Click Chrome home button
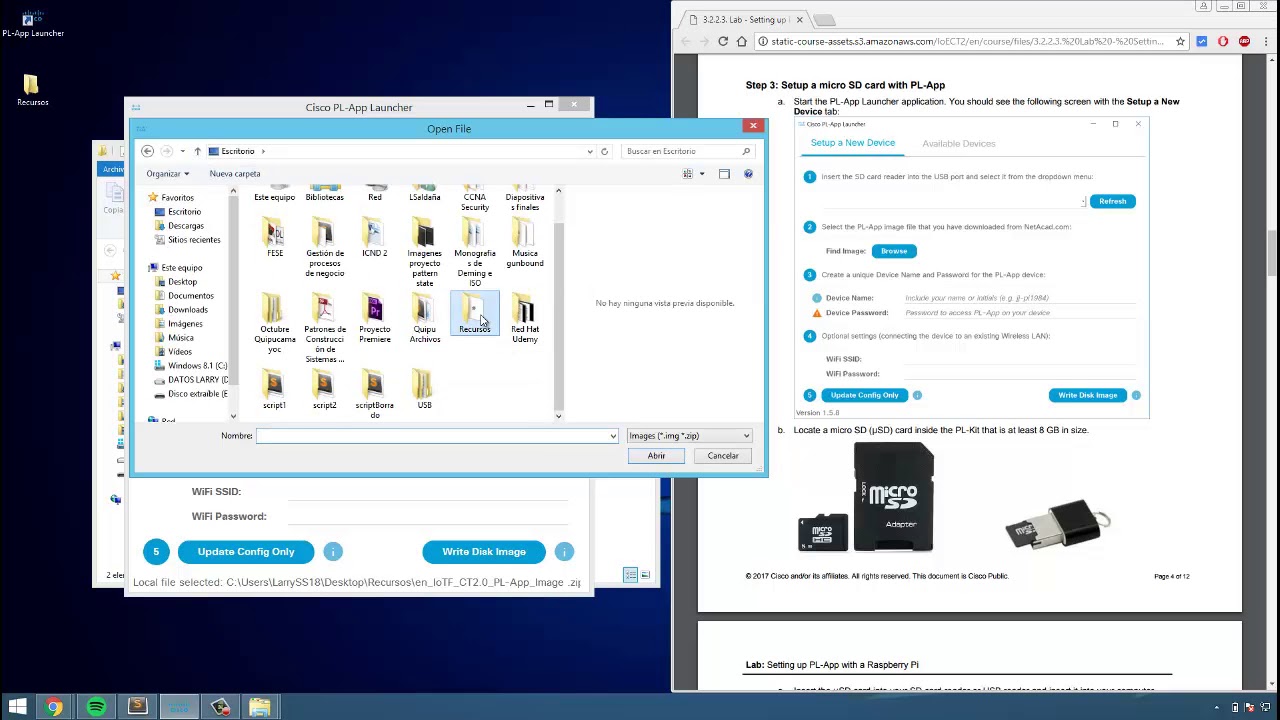The width and height of the screenshot is (1280, 720). pos(741,41)
